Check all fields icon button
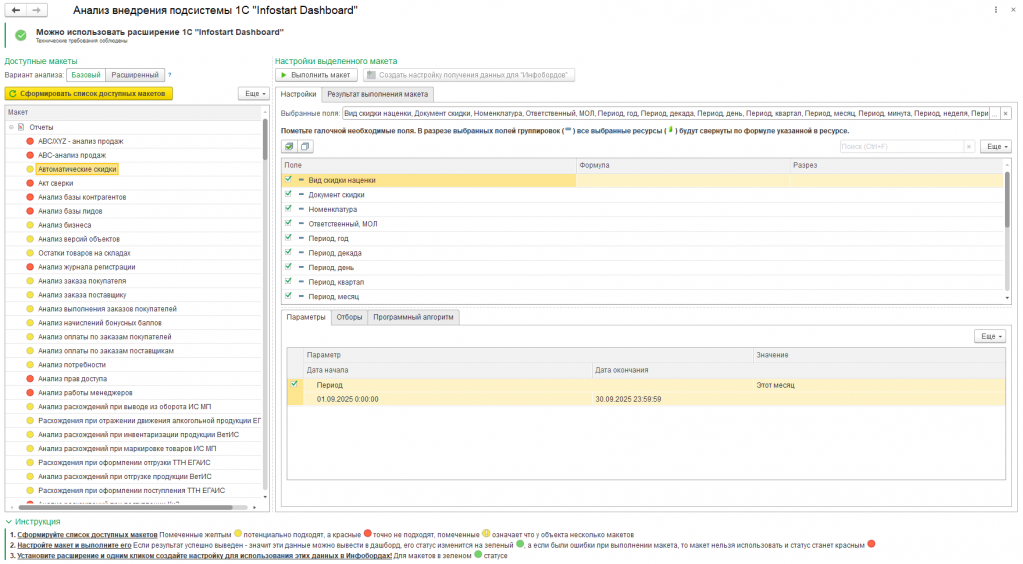Image resolution: width=1023 pixels, height=564 pixels. pyautogui.click(x=289, y=146)
